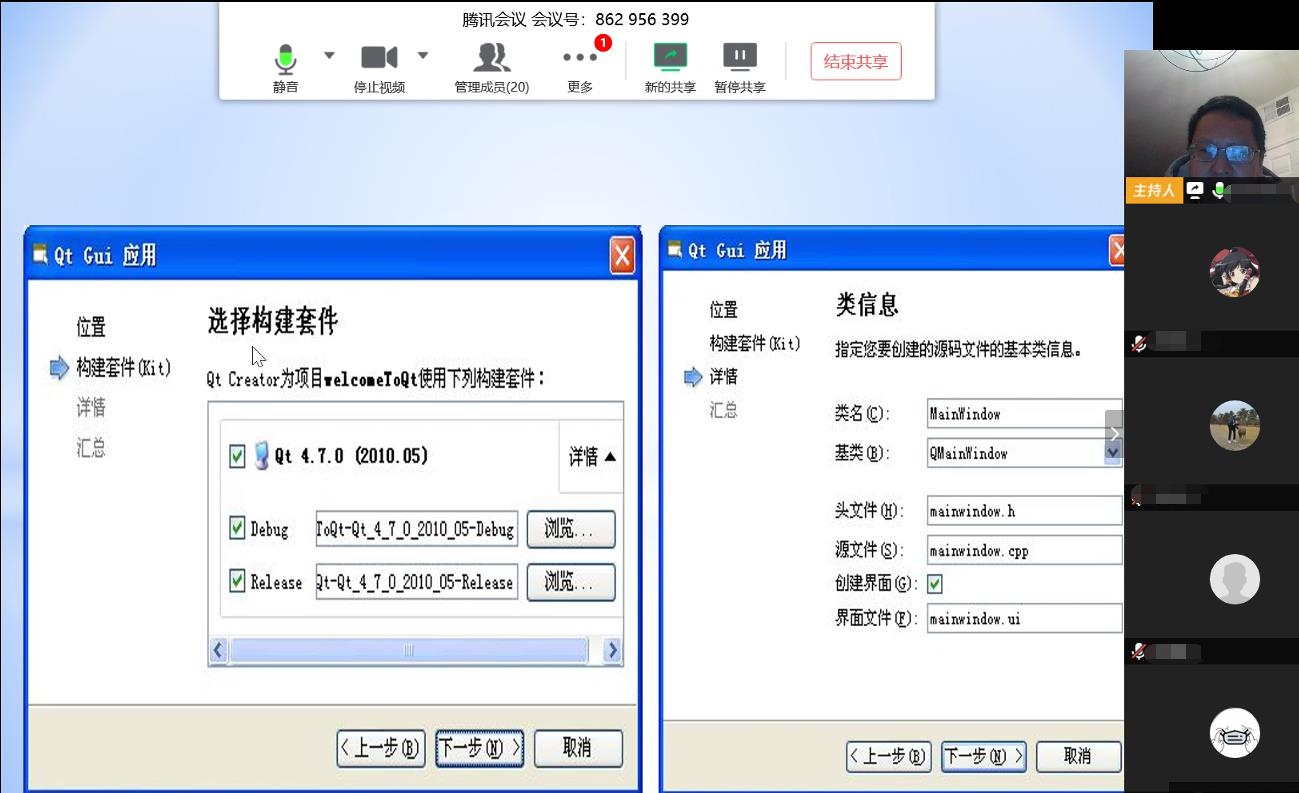1299x793 pixels.
Task: Click Browse for the Debug build path
Action: tap(570, 529)
